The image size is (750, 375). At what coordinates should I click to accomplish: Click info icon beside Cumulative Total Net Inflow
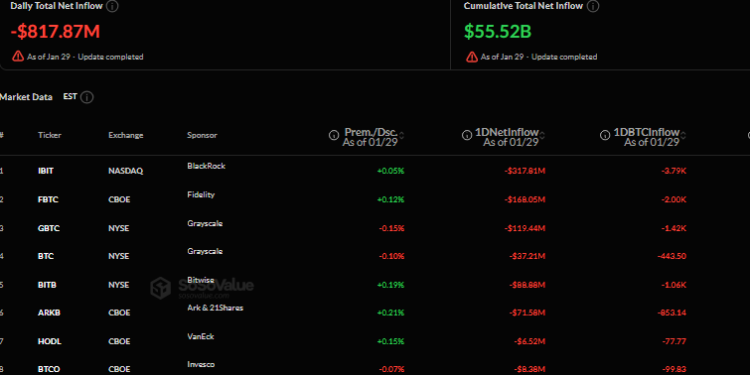pyautogui.click(x=593, y=6)
